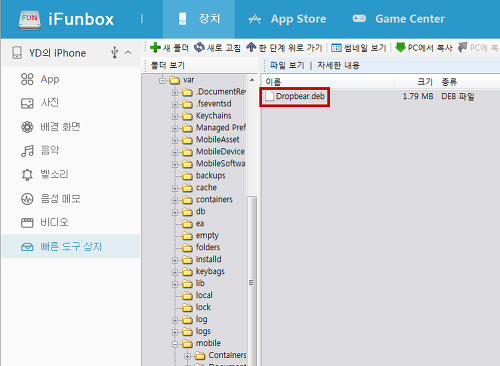Sort by the 이름 column header

tap(328, 82)
